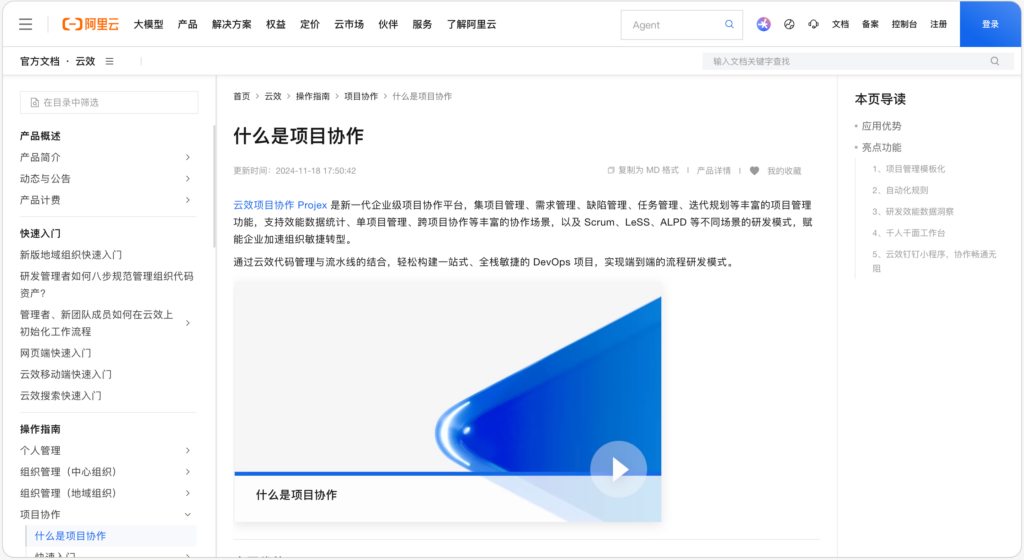The image size is (1024, 560).
Task: Open the 产品 menu
Action: tap(187, 25)
